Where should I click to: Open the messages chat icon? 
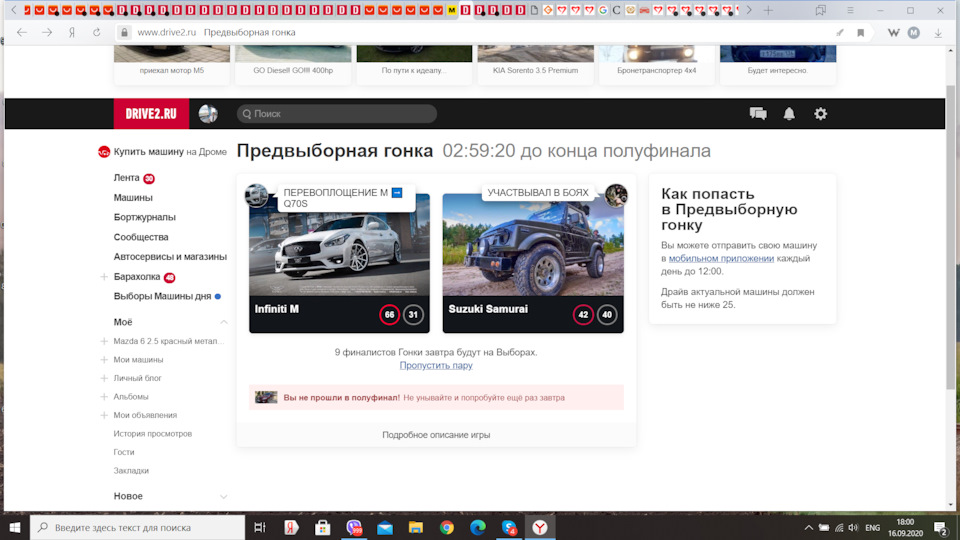[758, 114]
